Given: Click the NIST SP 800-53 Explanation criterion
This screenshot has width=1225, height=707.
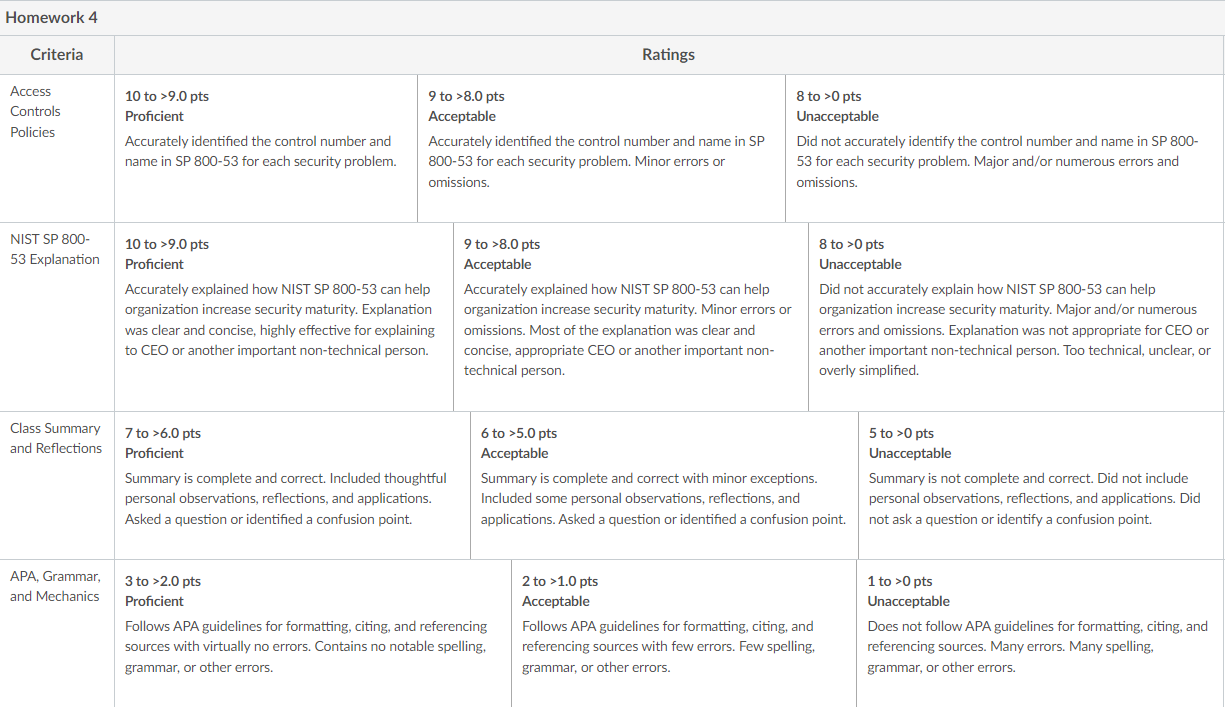Looking at the screenshot, I should (x=55, y=249).
